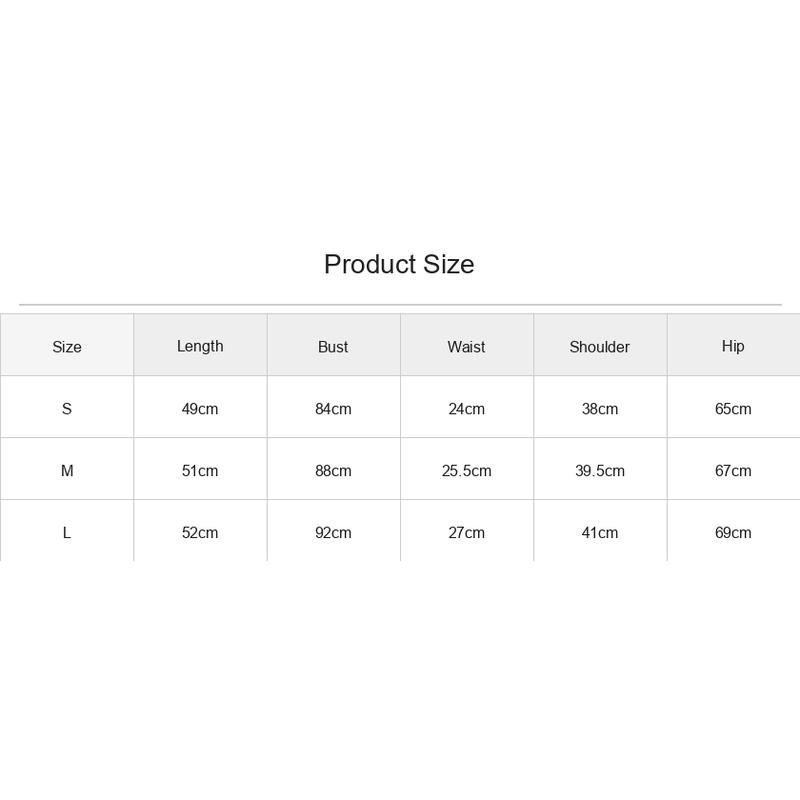
Task: Select the 25.5cm waist cell
Action: coord(467,470)
